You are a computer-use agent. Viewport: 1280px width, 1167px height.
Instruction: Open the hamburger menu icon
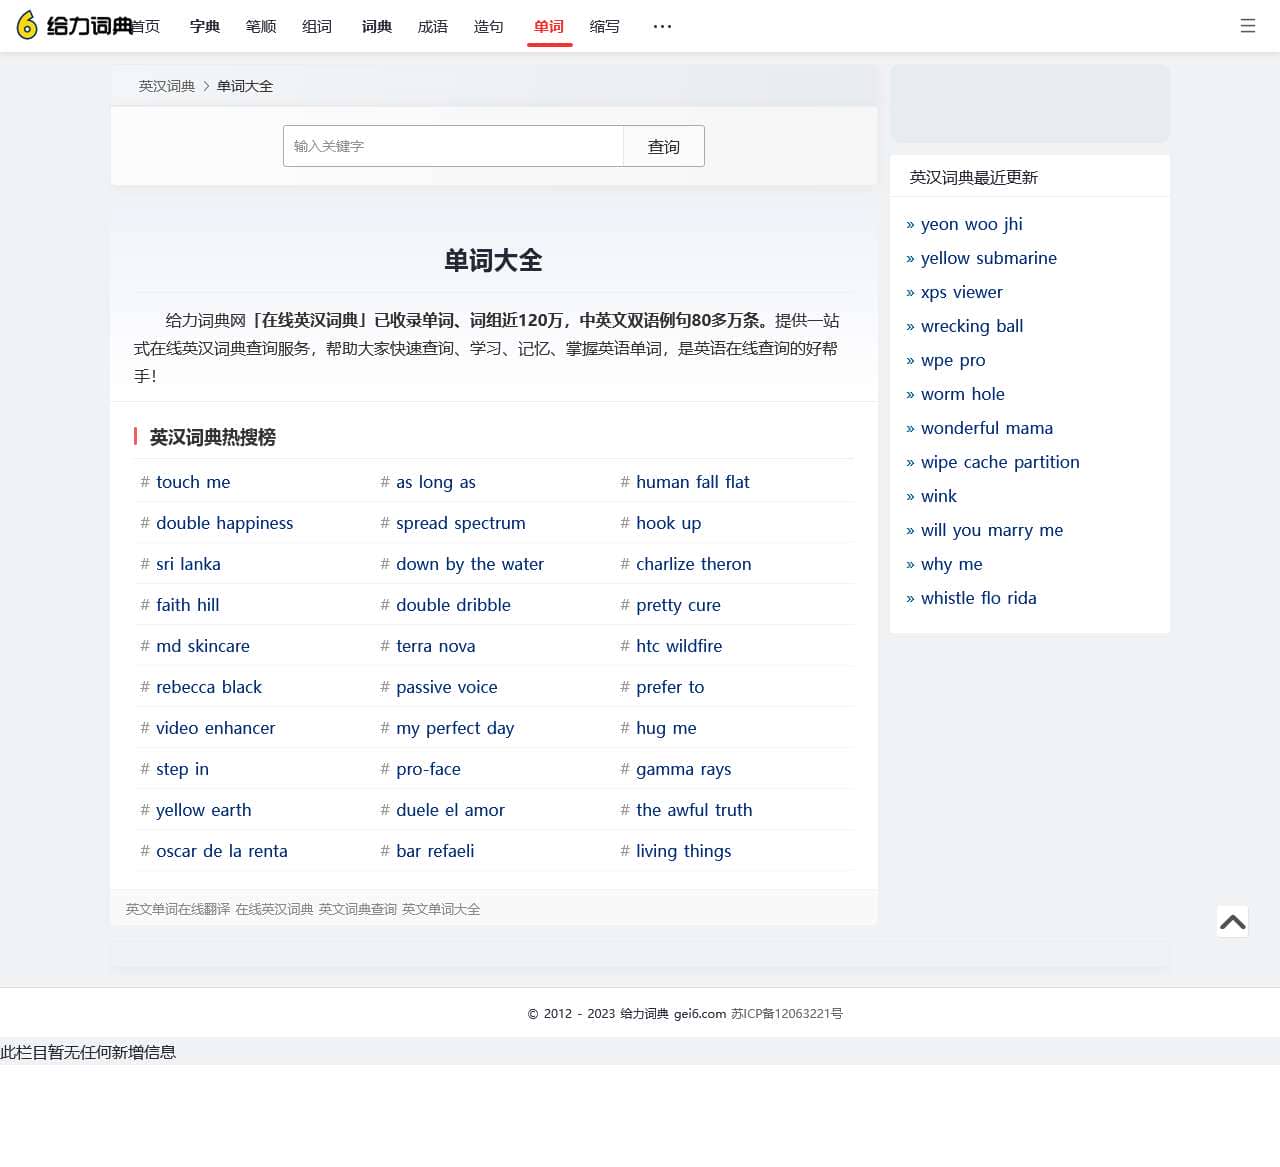[1247, 26]
